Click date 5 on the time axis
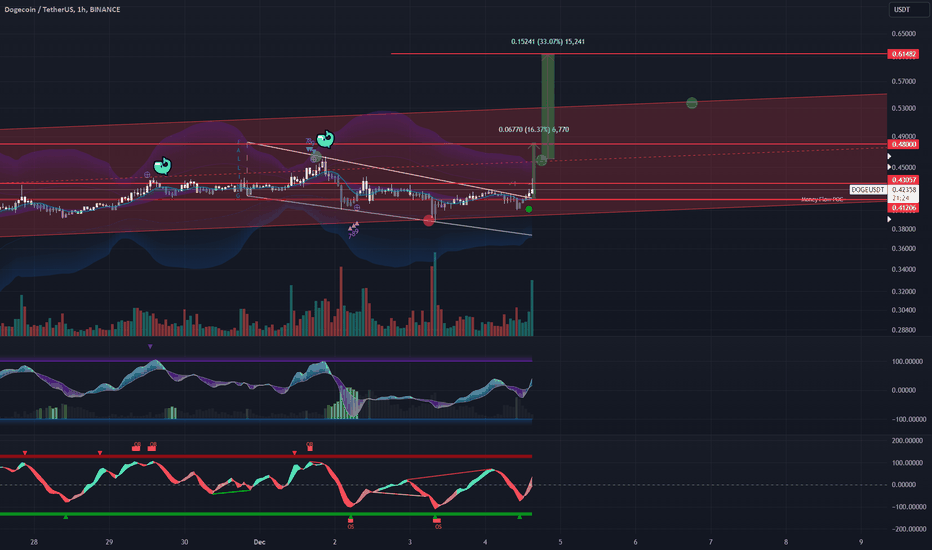 [x=560, y=542]
